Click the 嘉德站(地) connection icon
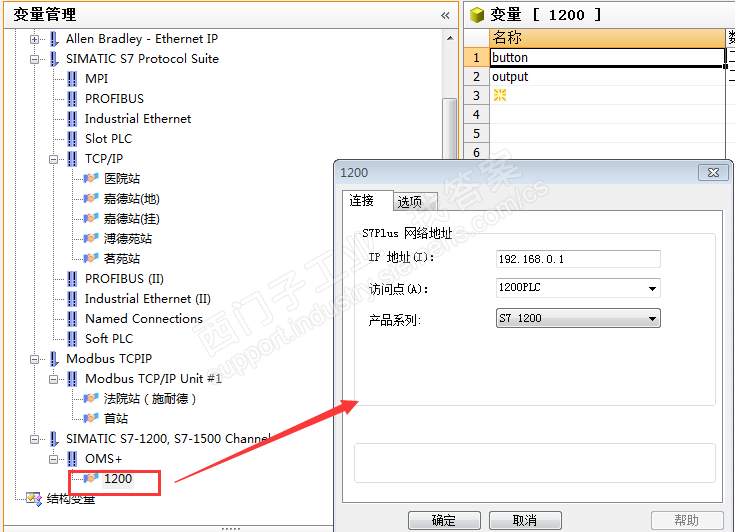The image size is (735, 532). [x=91, y=198]
